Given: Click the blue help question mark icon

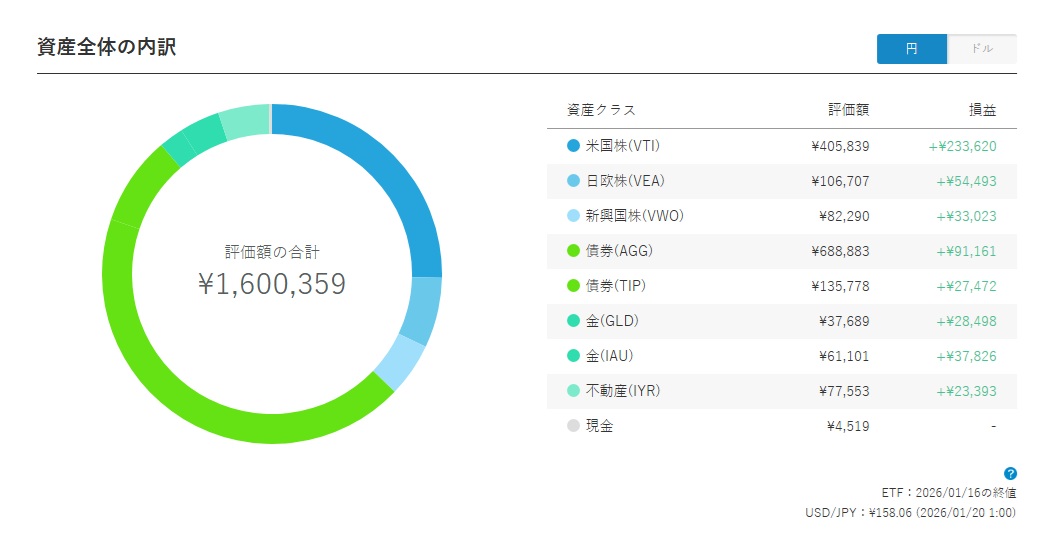Looking at the screenshot, I should [x=1010, y=473].
